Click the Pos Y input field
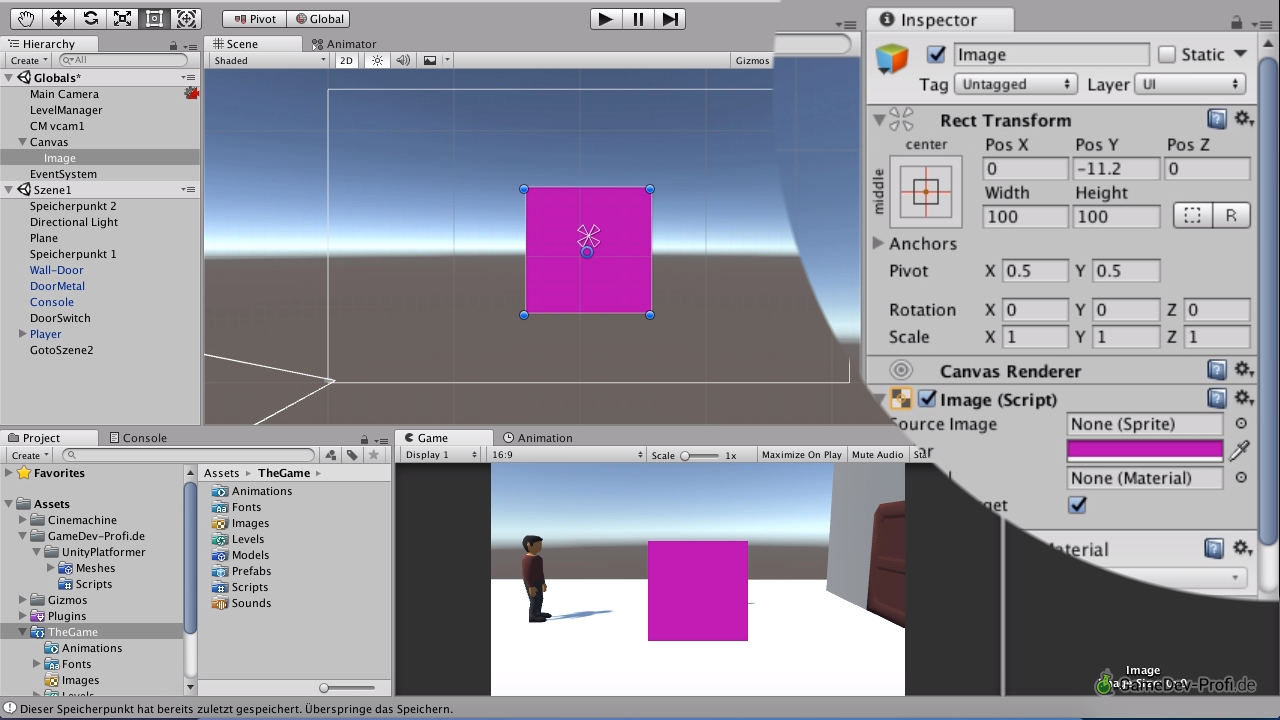 [x=1116, y=169]
